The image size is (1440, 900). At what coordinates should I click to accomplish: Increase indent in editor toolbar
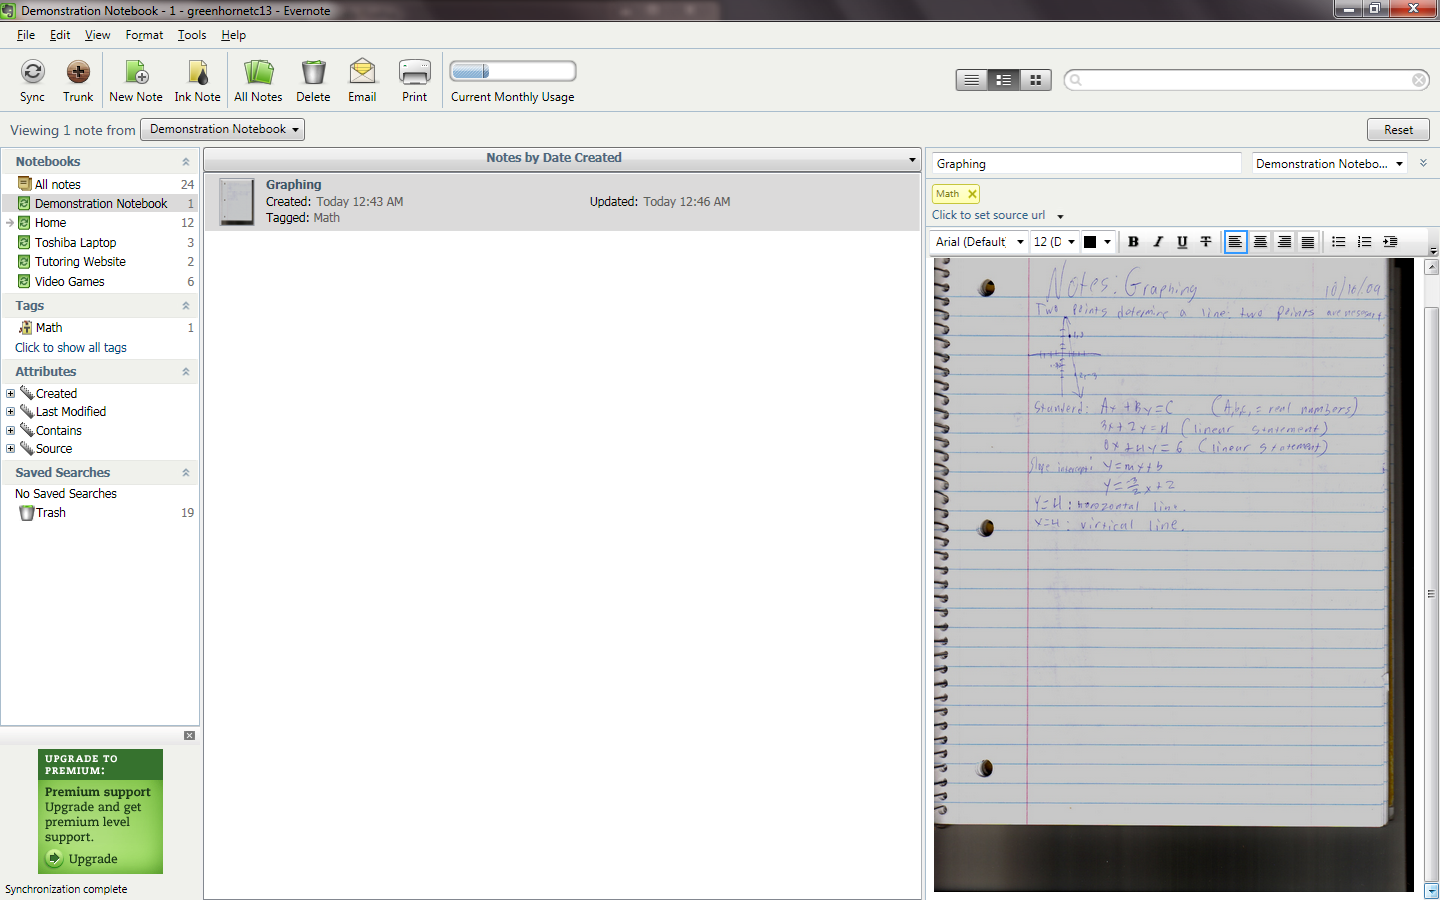pos(1390,242)
